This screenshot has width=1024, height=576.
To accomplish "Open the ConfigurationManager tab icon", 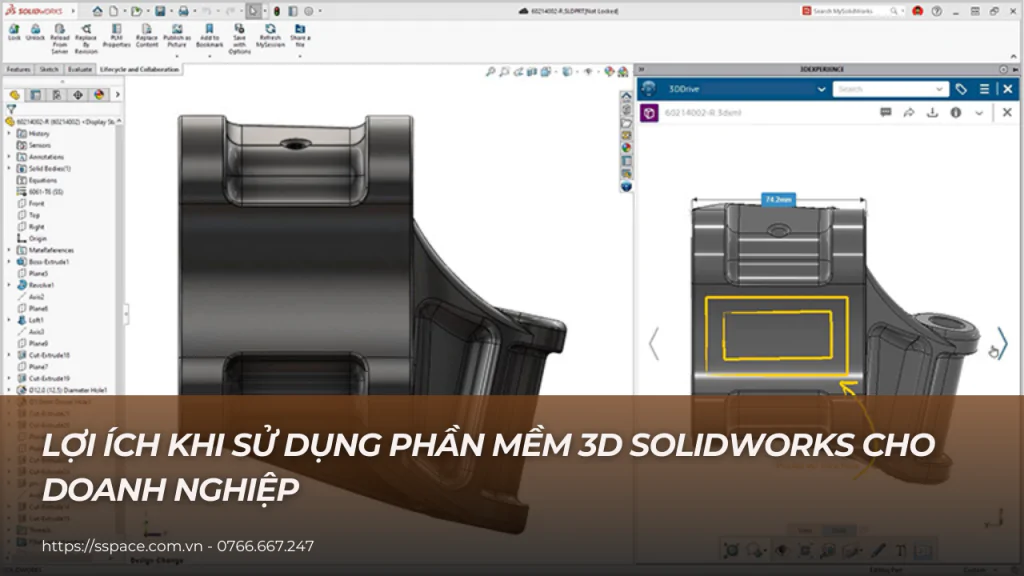I will 57,95.
